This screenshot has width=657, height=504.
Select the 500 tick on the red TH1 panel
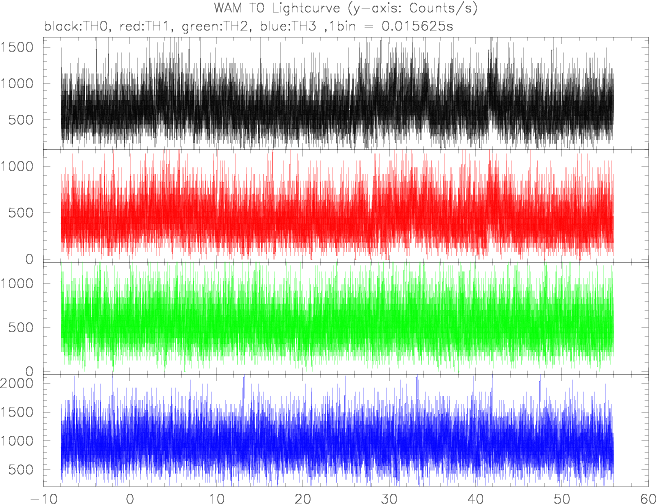(x=21, y=213)
